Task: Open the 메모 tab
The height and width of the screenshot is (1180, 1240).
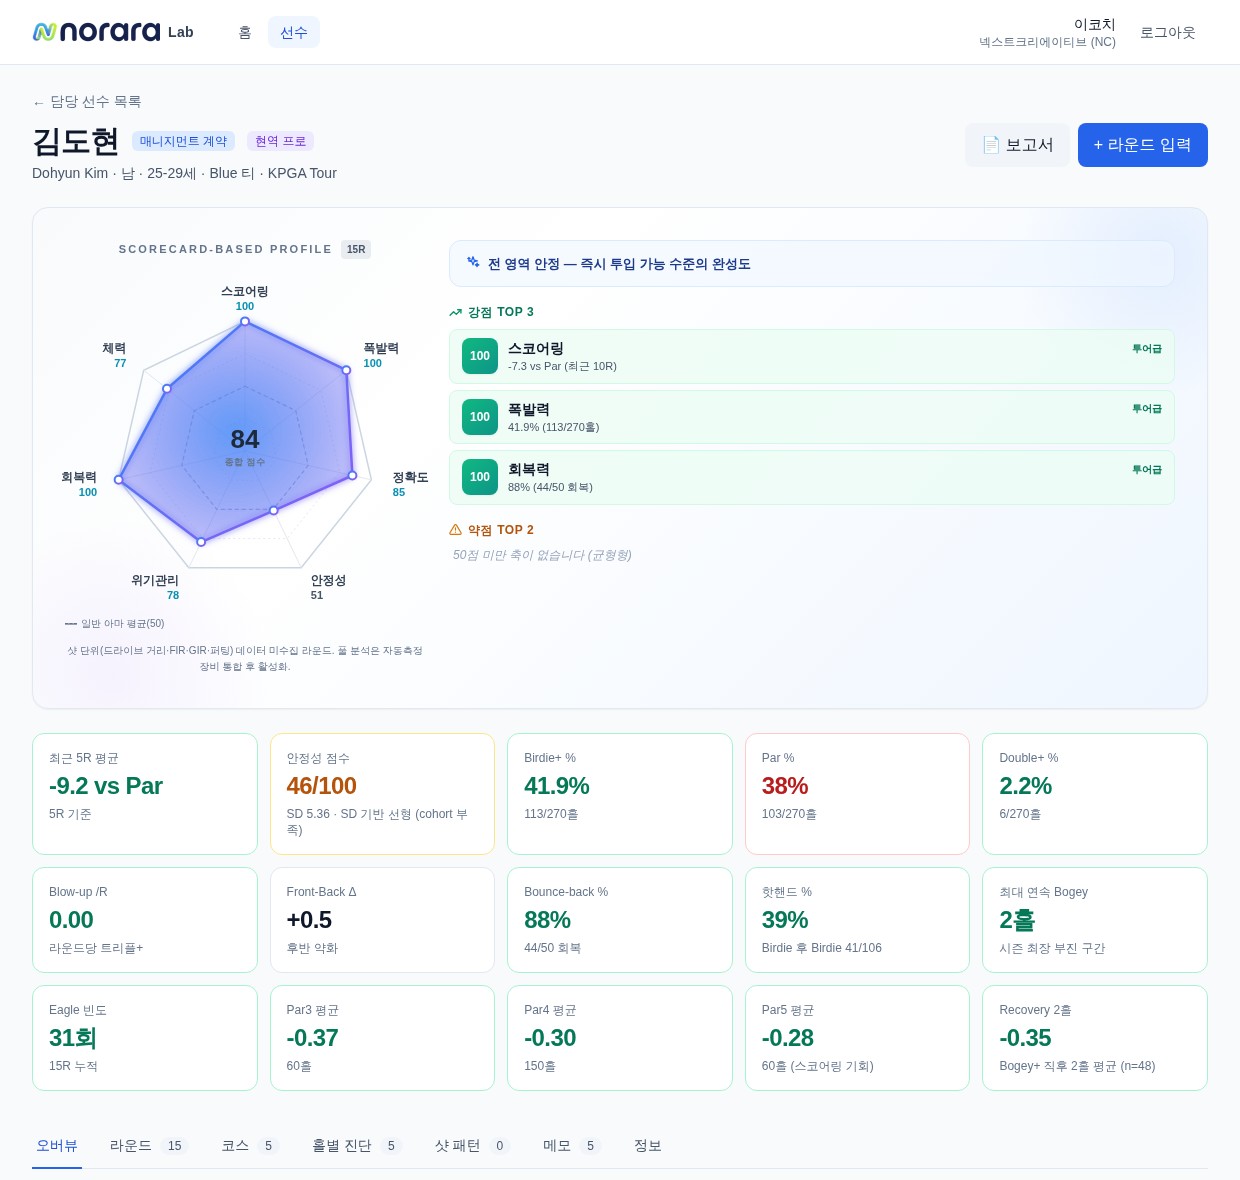Action: point(572,1146)
